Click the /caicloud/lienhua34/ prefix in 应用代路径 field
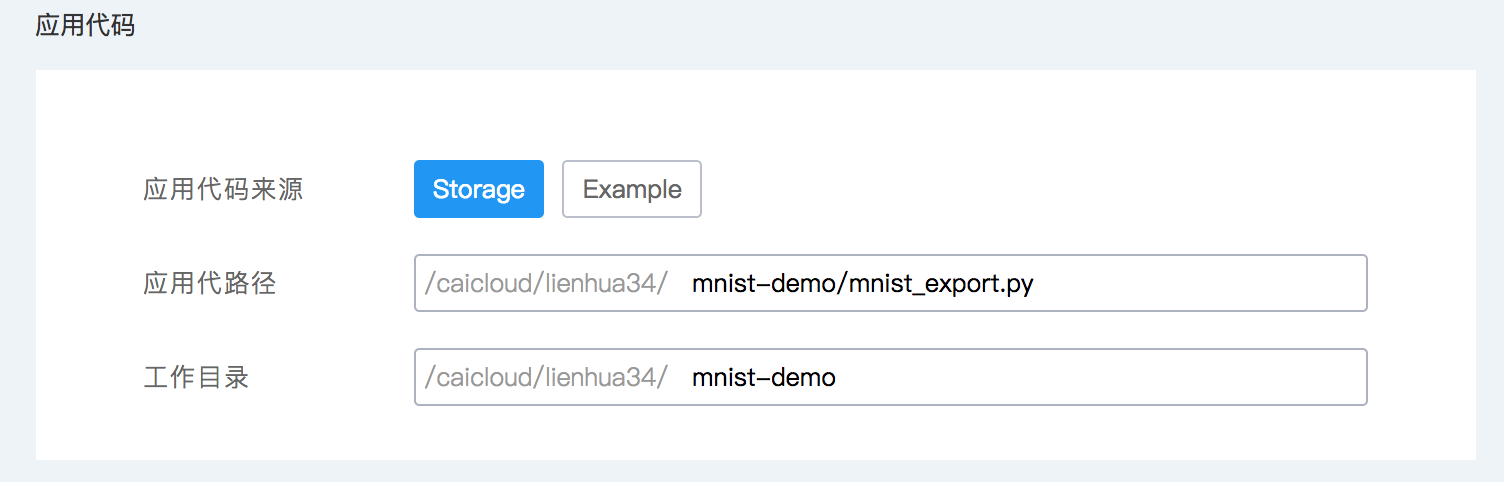1504x482 pixels. tap(546, 283)
